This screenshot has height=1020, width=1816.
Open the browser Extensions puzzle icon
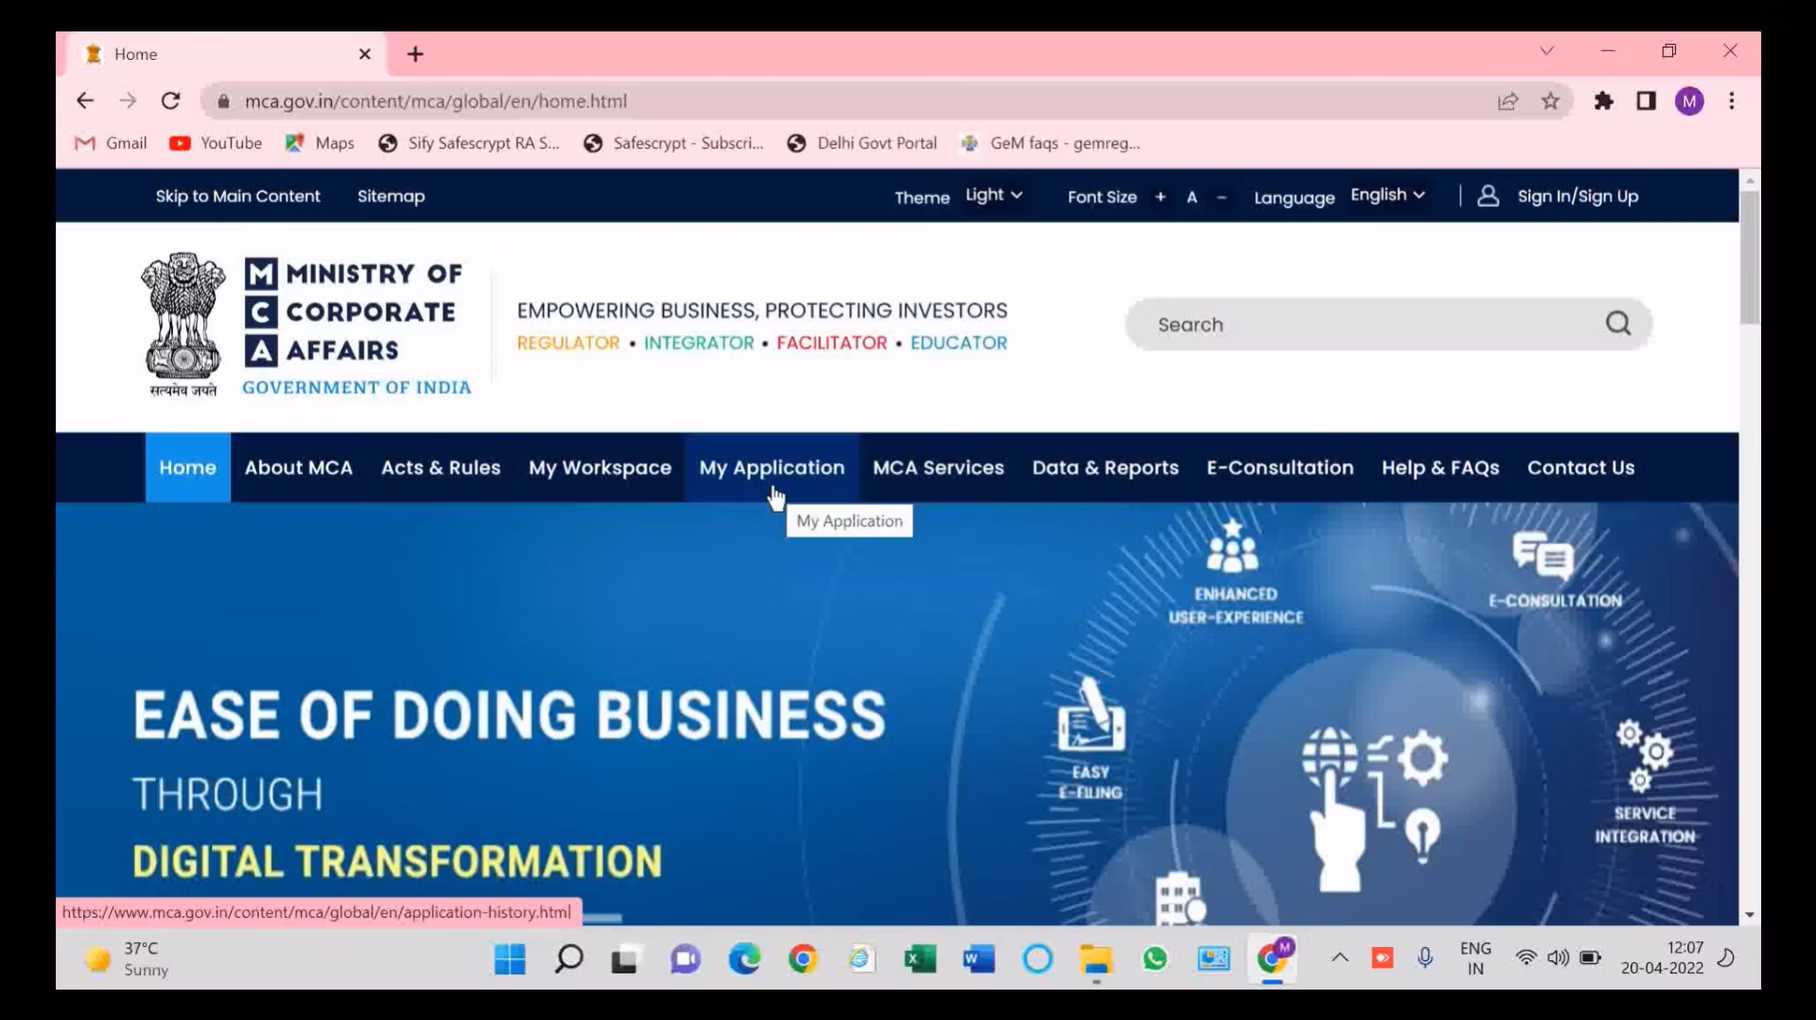tap(1603, 101)
